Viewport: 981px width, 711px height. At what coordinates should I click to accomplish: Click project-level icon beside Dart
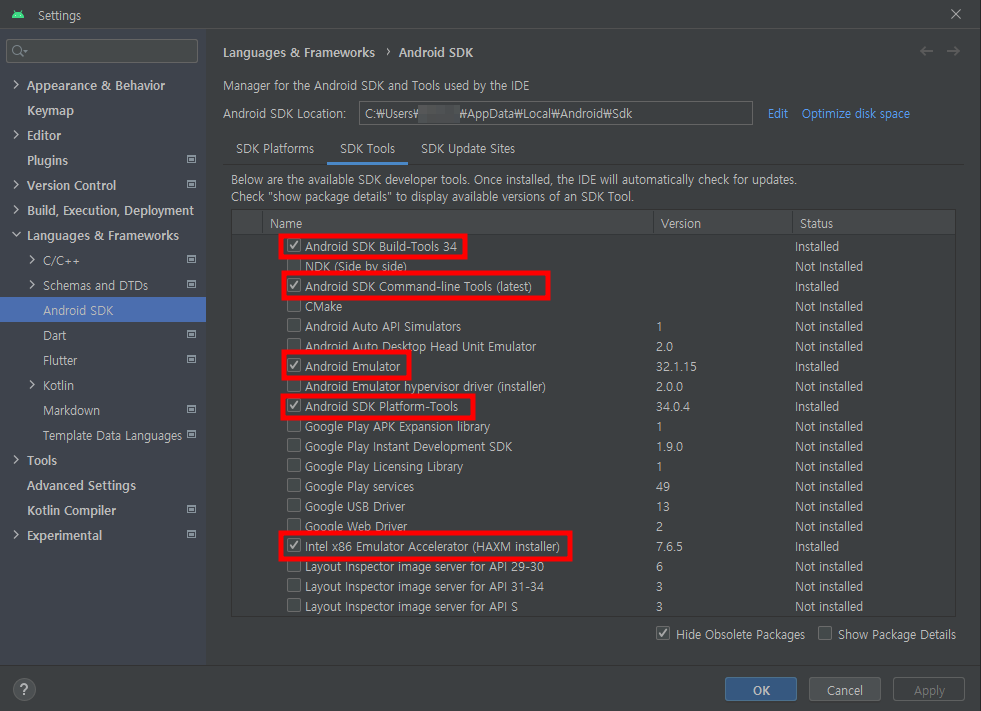pos(191,335)
